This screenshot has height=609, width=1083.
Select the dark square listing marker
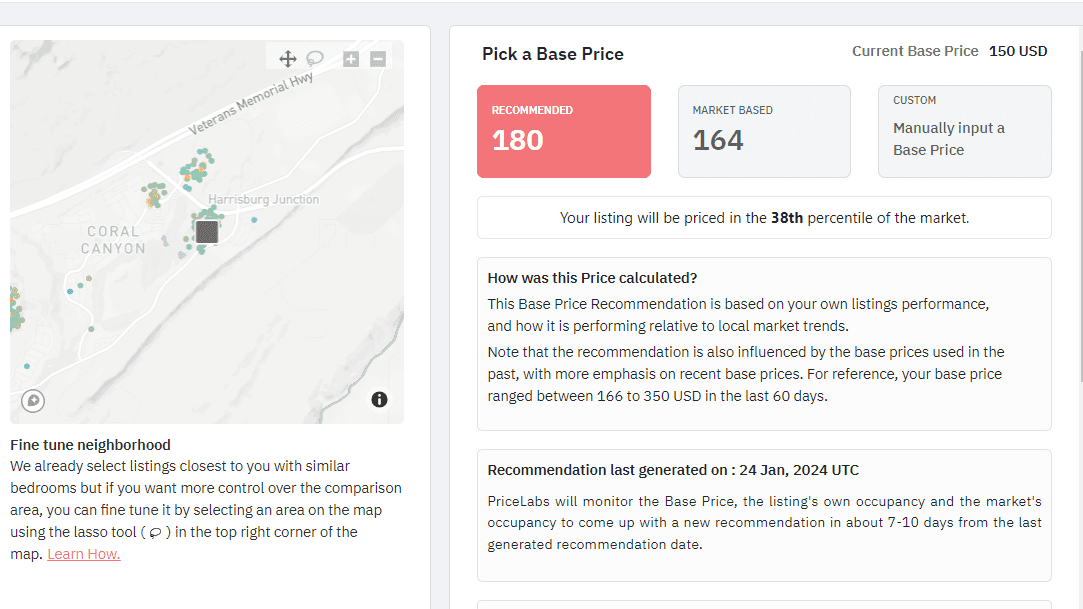point(207,232)
